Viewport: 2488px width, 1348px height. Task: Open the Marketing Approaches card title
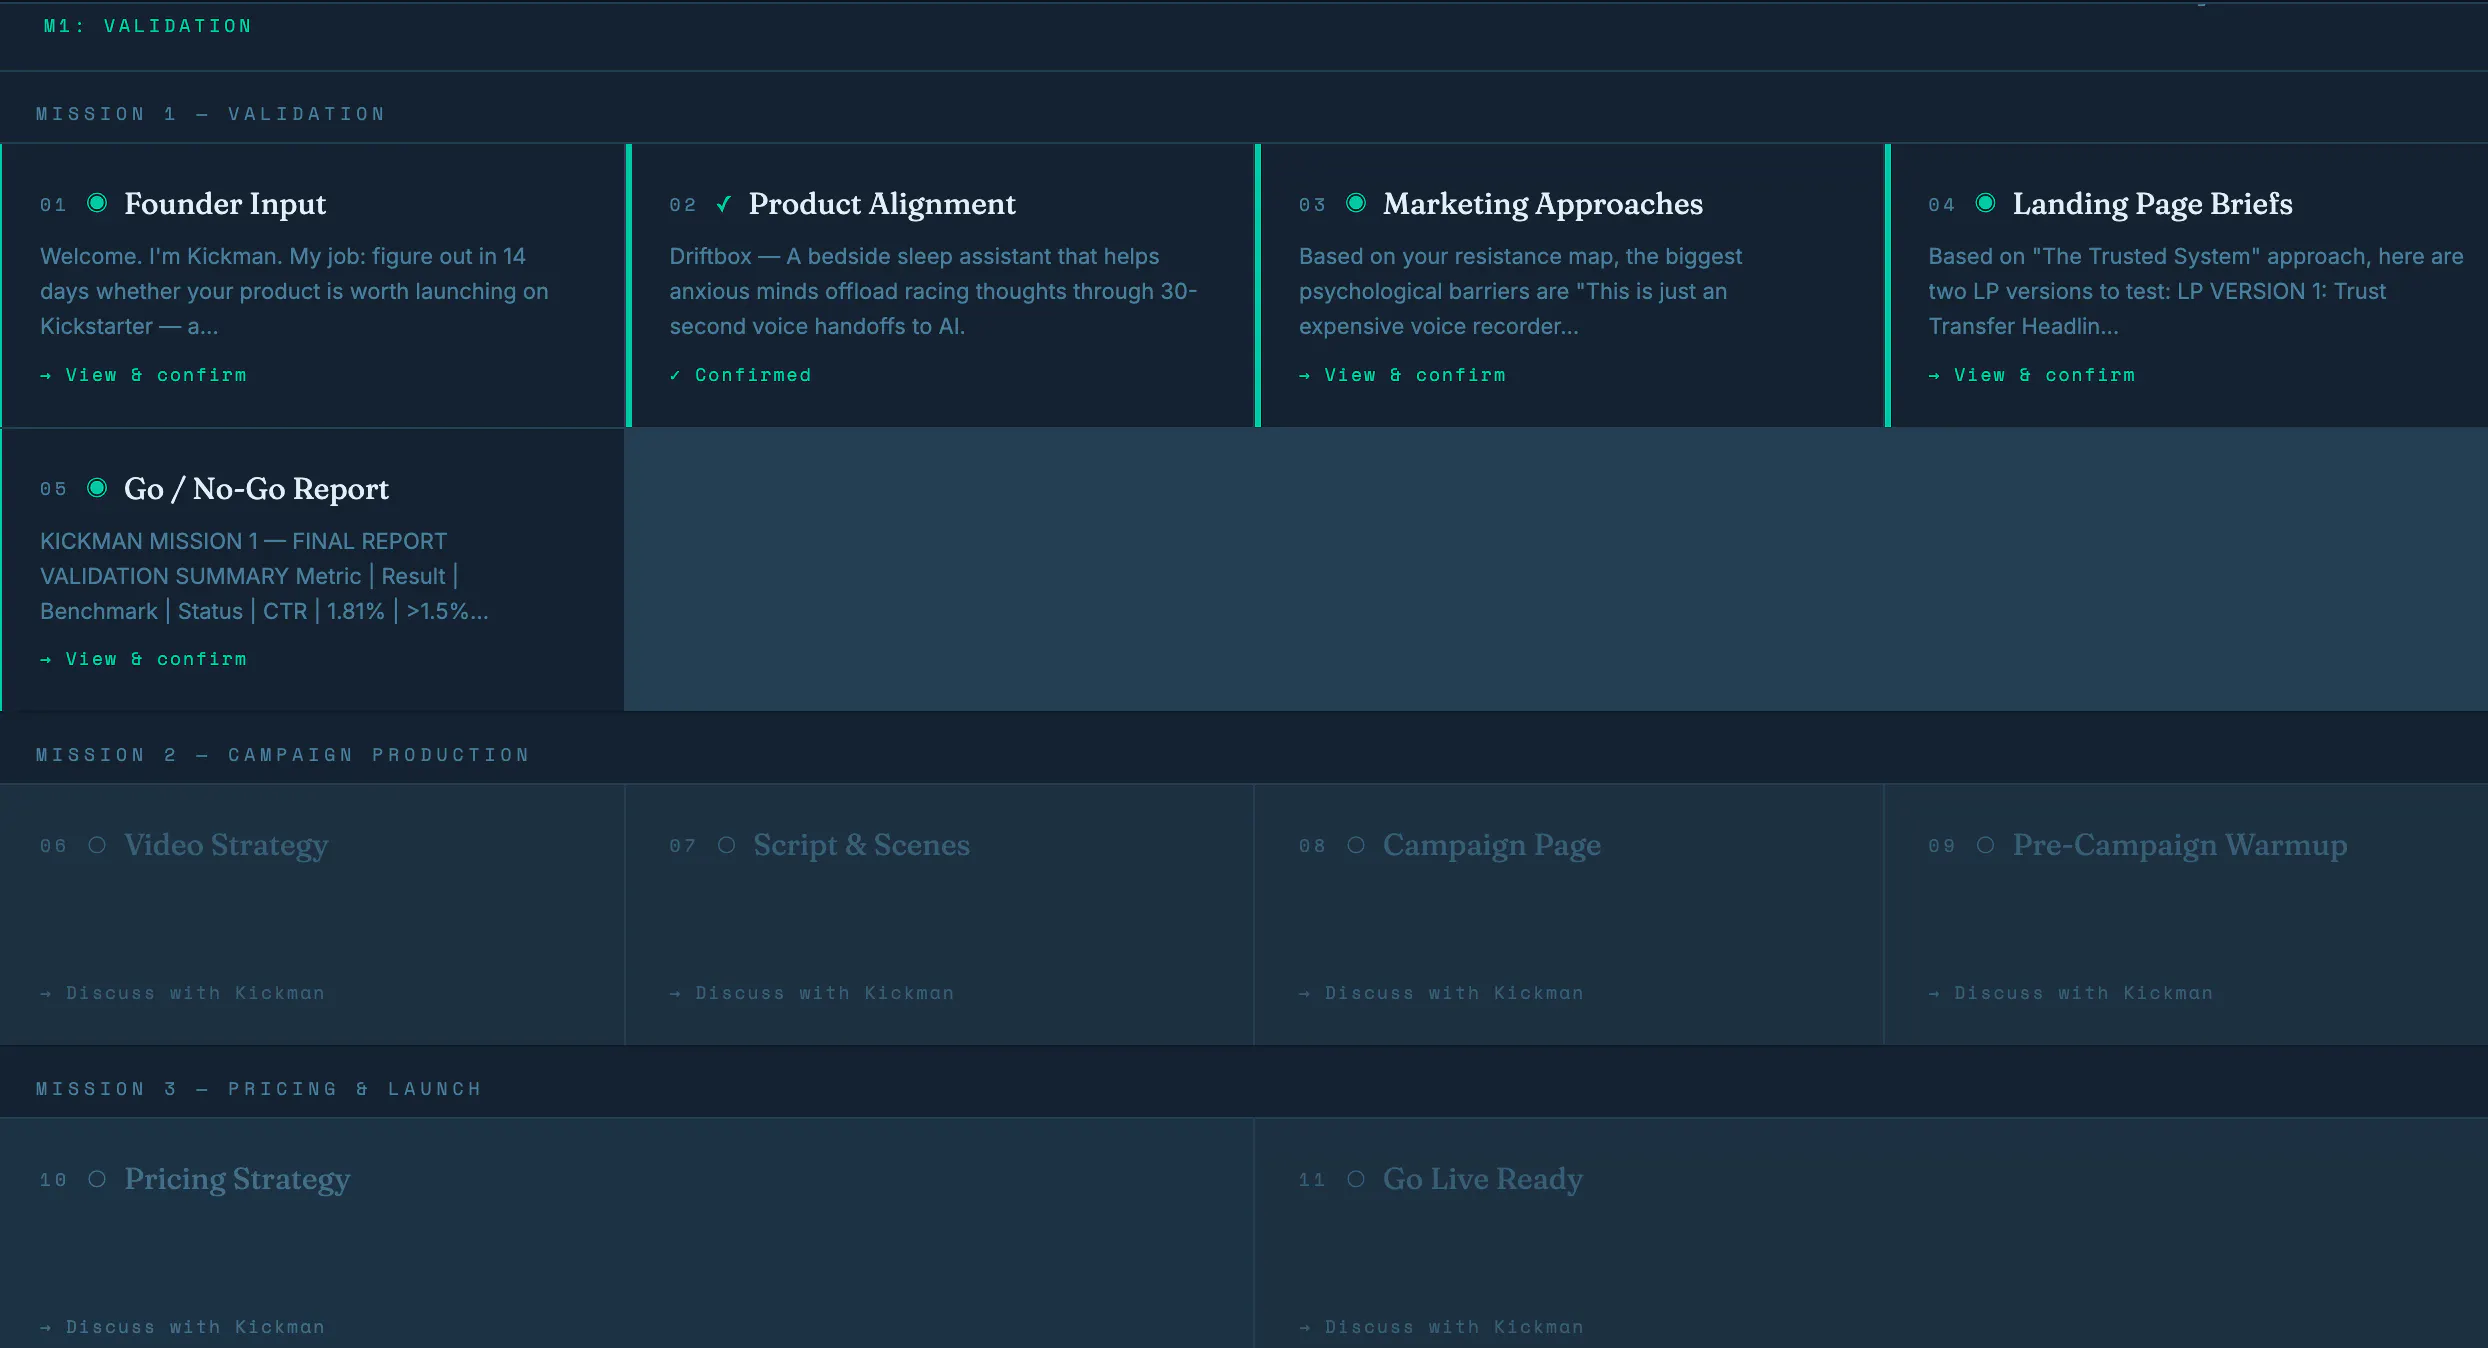pos(1543,204)
